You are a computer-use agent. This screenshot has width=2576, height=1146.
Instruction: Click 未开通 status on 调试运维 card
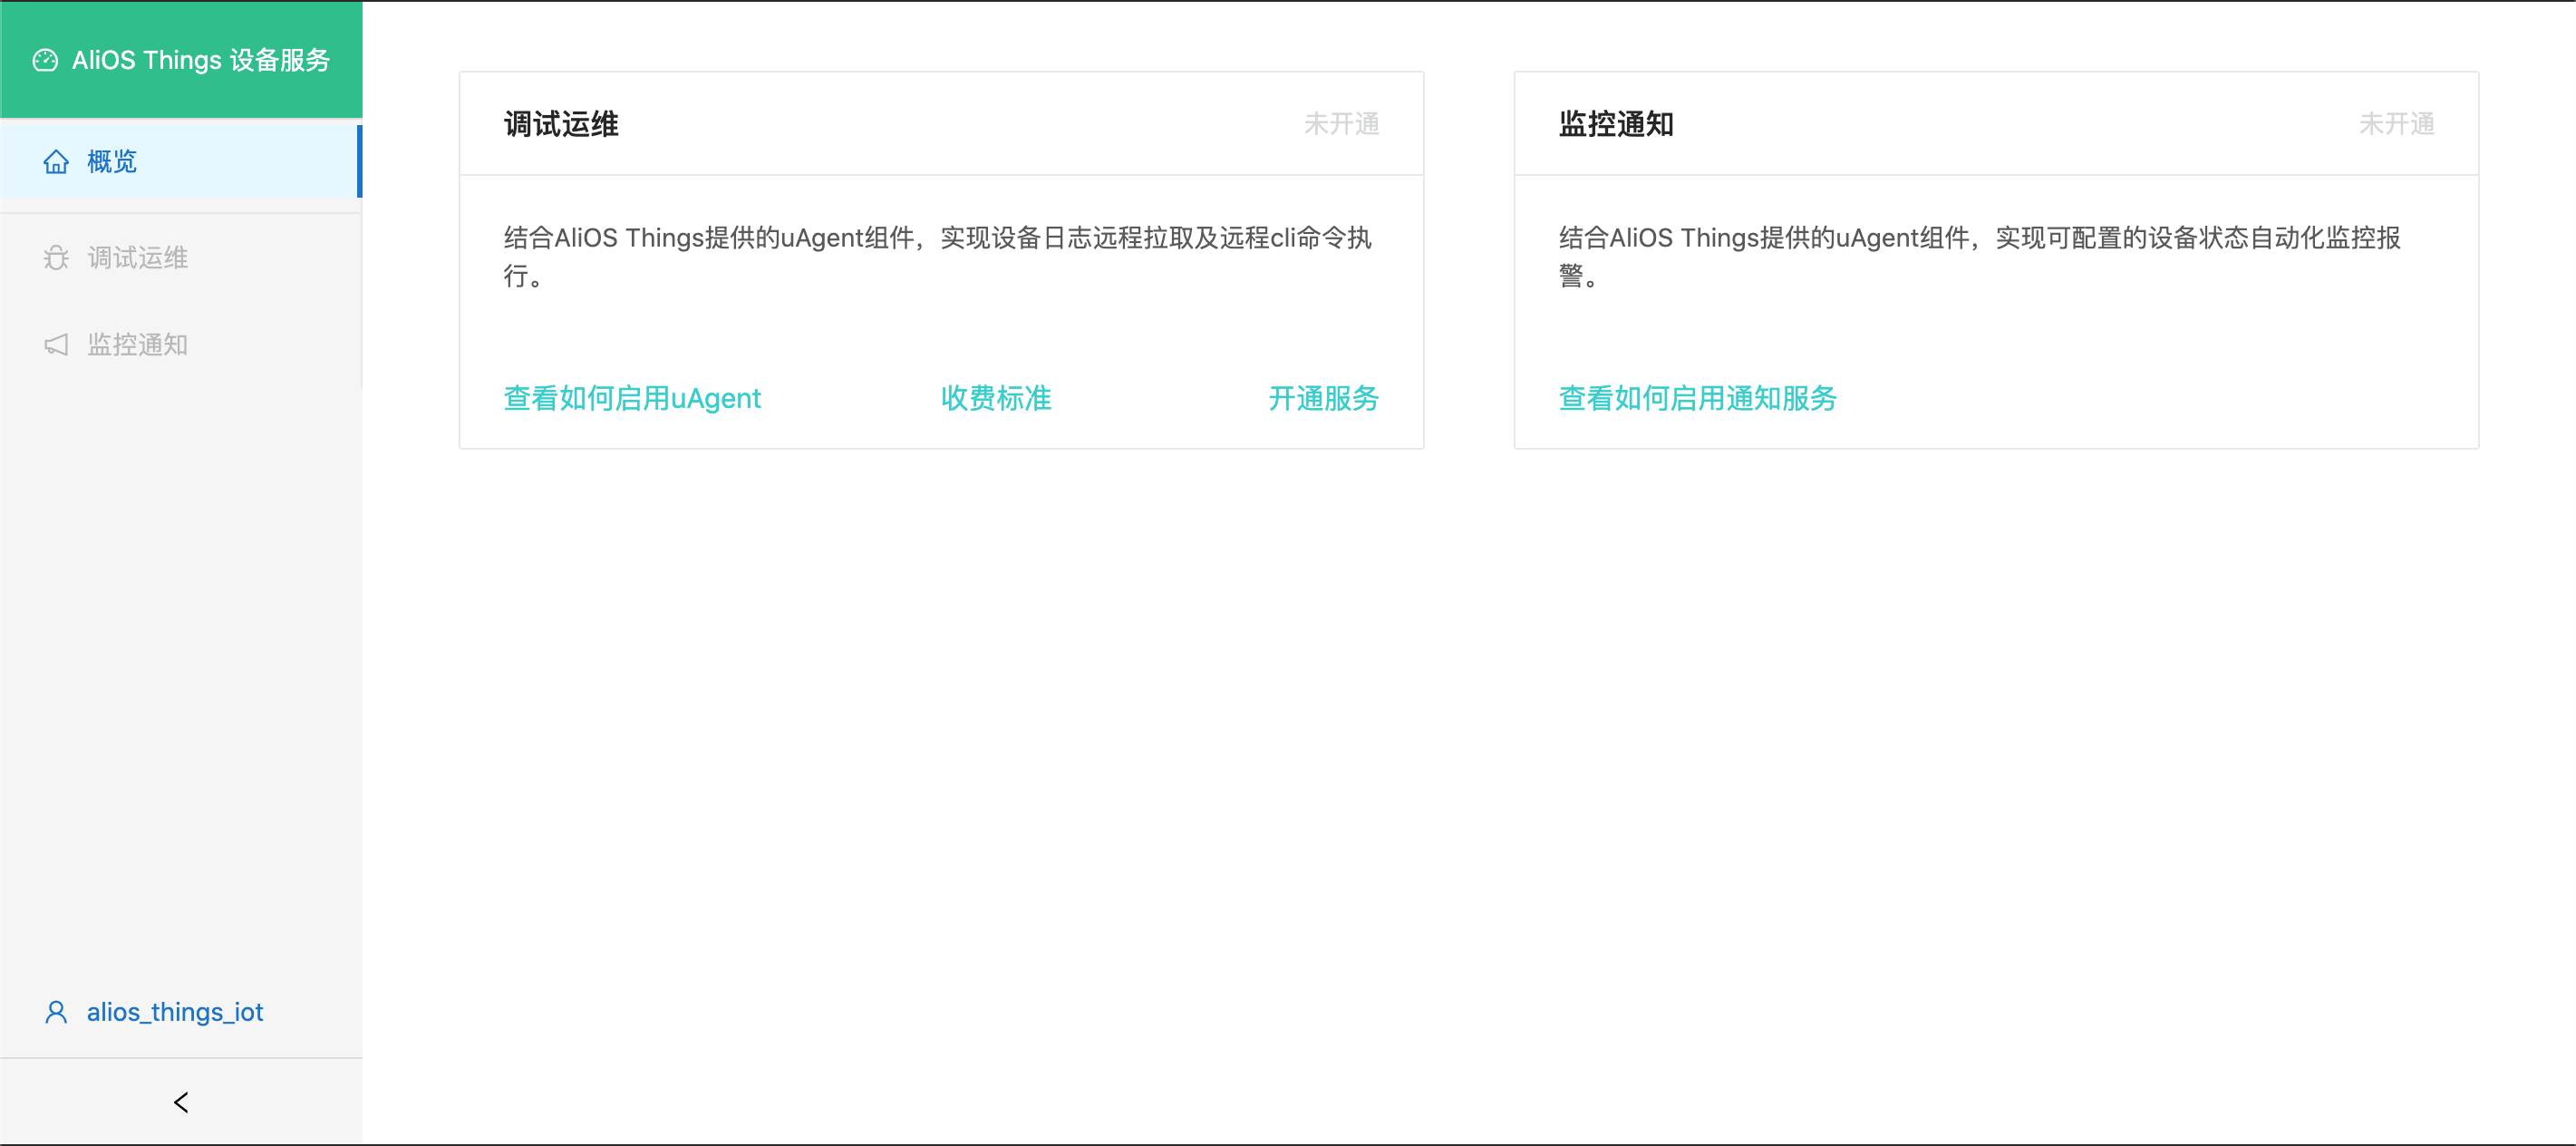coord(1341,124)
